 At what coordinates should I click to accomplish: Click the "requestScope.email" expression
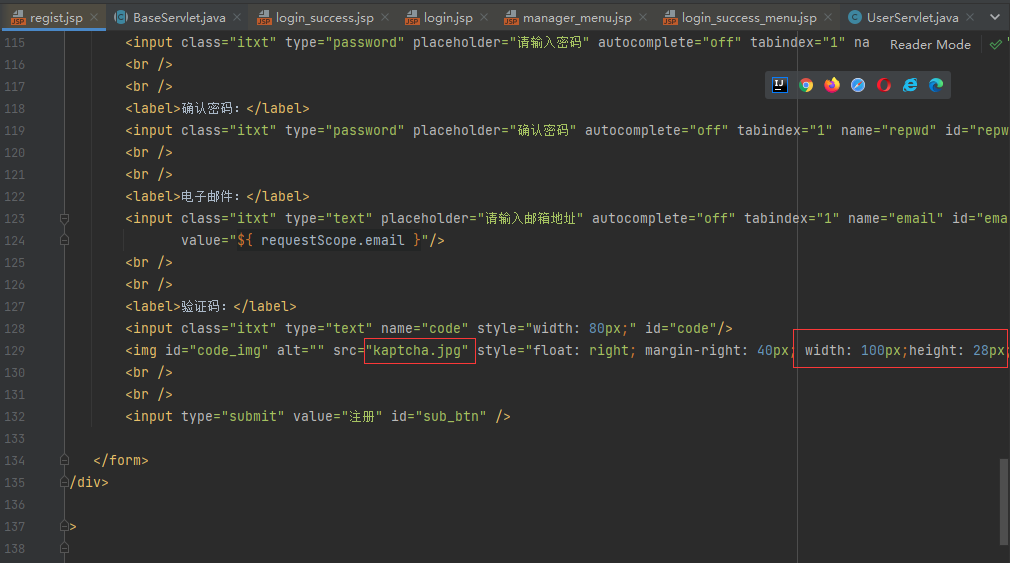click(x=332, y=240)
